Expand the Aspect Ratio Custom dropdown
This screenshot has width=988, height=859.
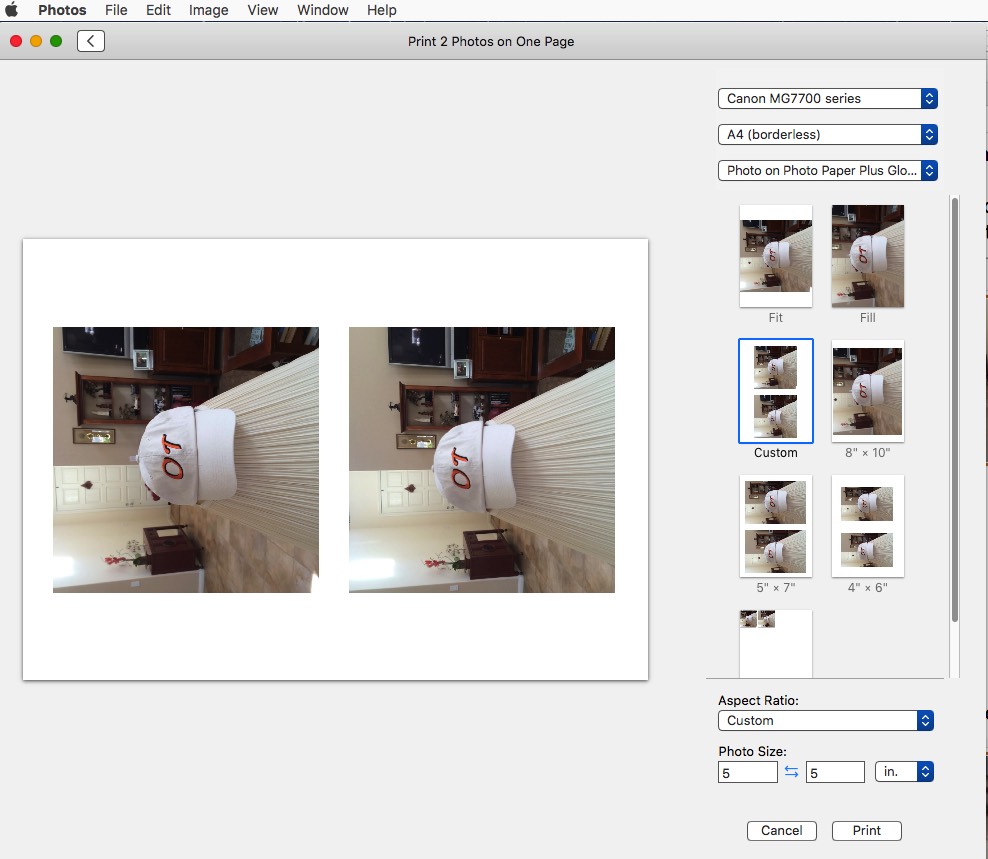click(826, 720)
